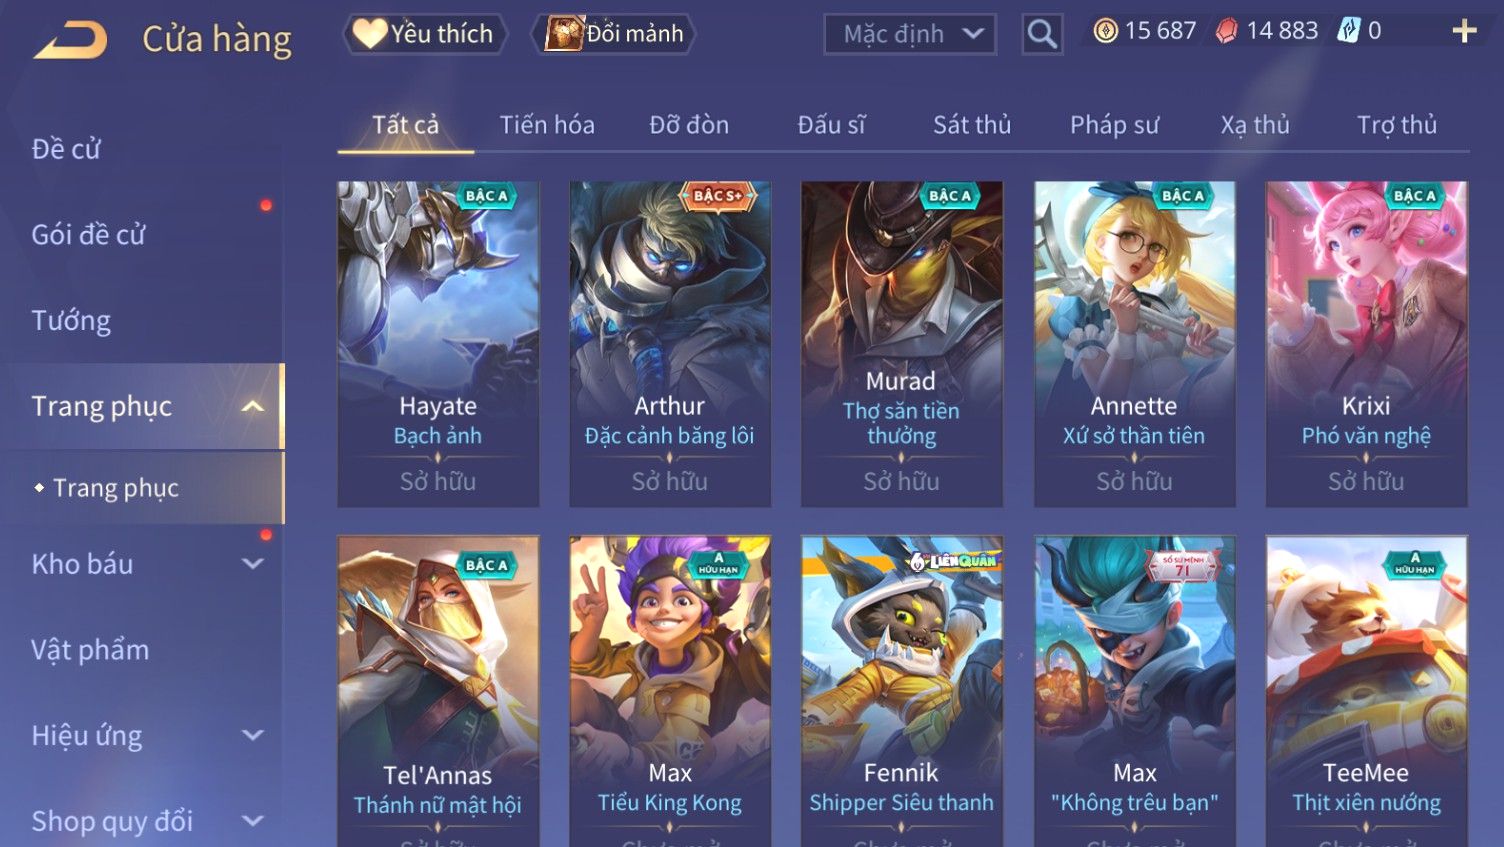Open Gói đề cử in the sidebar
The height and width of the screenshot is (847, 1504).
point(88,235)
